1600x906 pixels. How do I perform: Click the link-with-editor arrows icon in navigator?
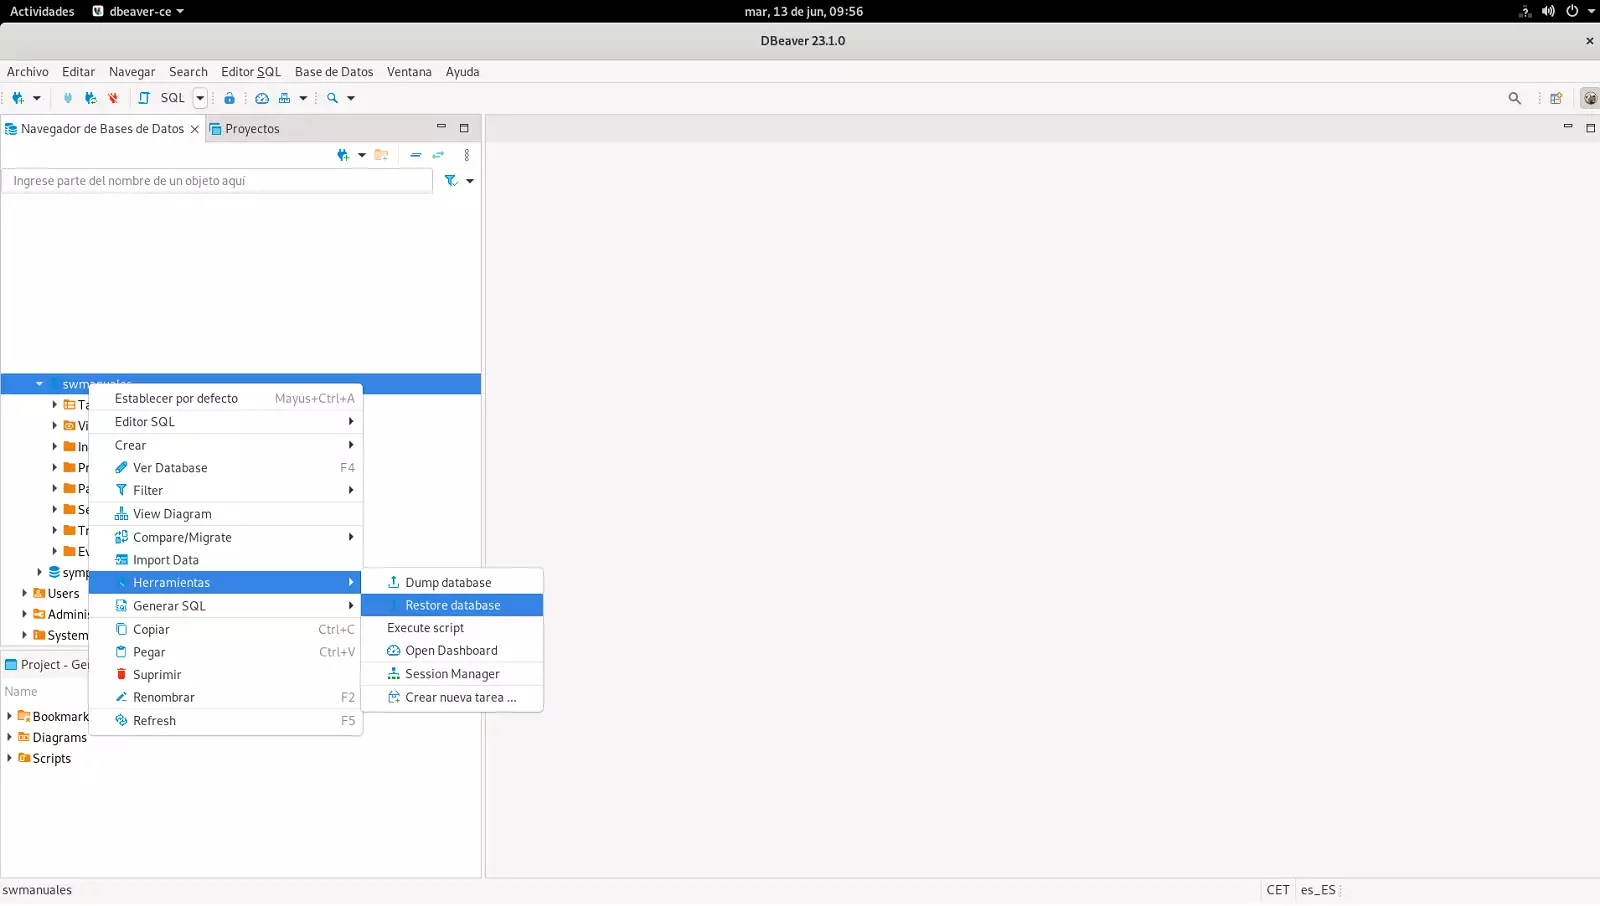tap(438, 155)
